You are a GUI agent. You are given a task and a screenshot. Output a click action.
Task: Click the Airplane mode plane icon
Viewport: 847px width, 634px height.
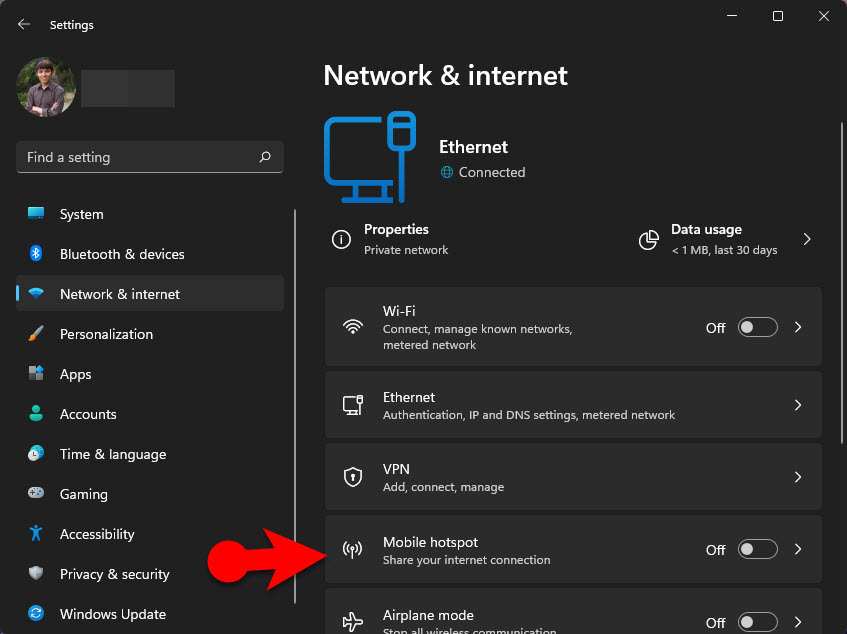[x=353, y=622]
